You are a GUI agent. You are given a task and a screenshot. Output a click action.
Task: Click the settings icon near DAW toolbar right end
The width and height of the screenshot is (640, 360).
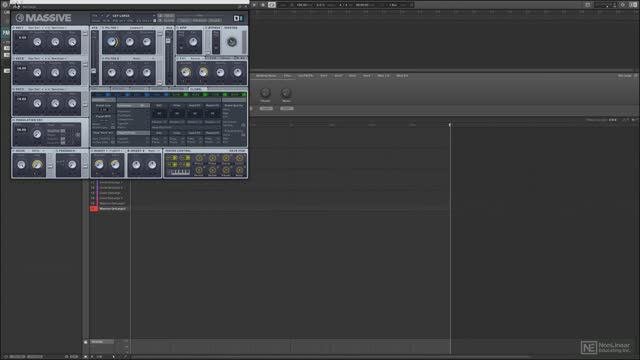pyautogui.click(x=623, y=5)
